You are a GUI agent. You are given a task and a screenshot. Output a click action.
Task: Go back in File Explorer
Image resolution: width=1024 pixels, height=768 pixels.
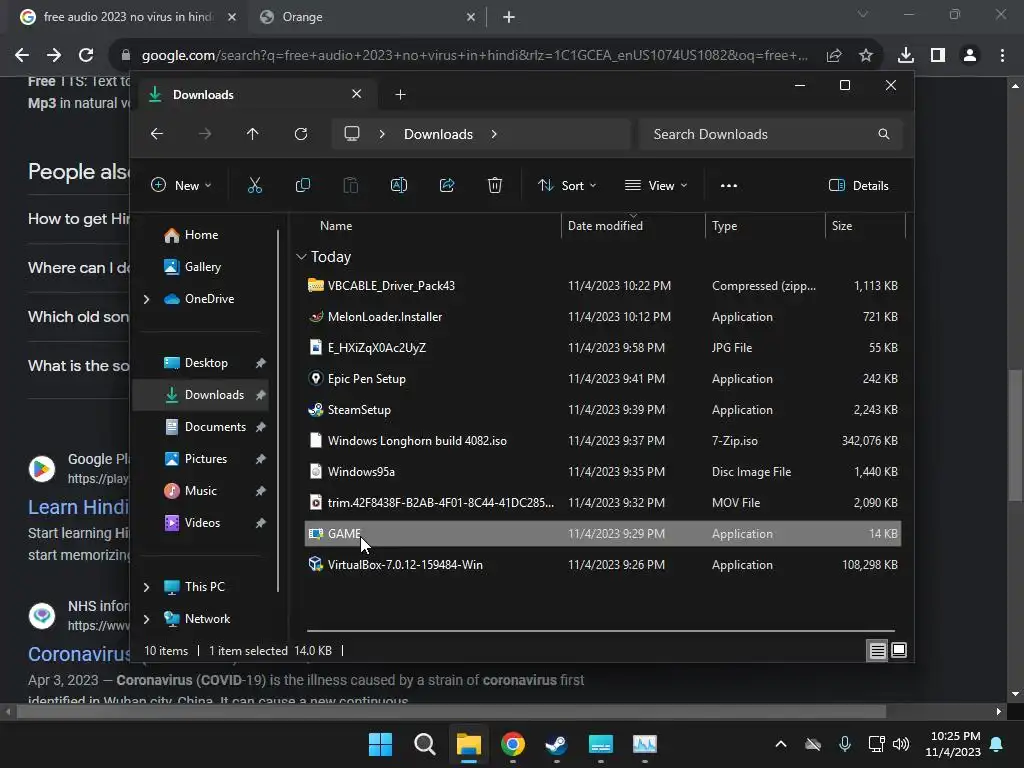[x=157, y=134]
